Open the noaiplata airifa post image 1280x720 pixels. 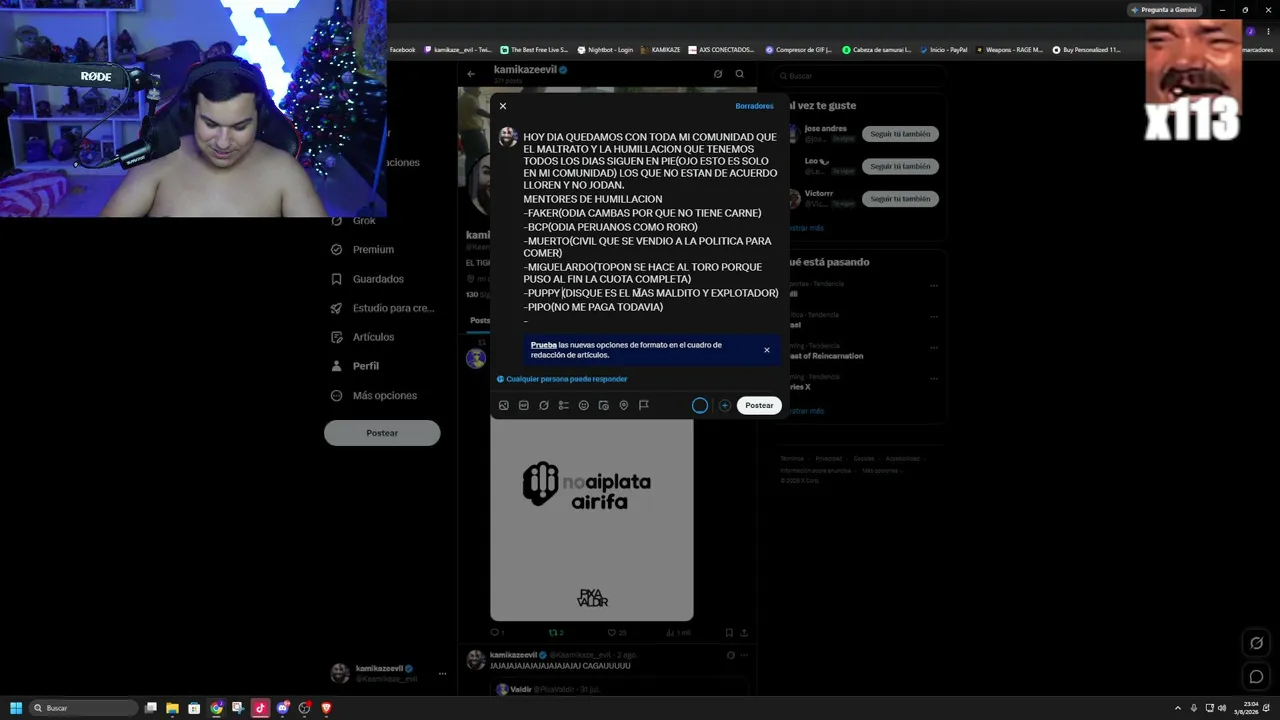(x=591, y=520)
